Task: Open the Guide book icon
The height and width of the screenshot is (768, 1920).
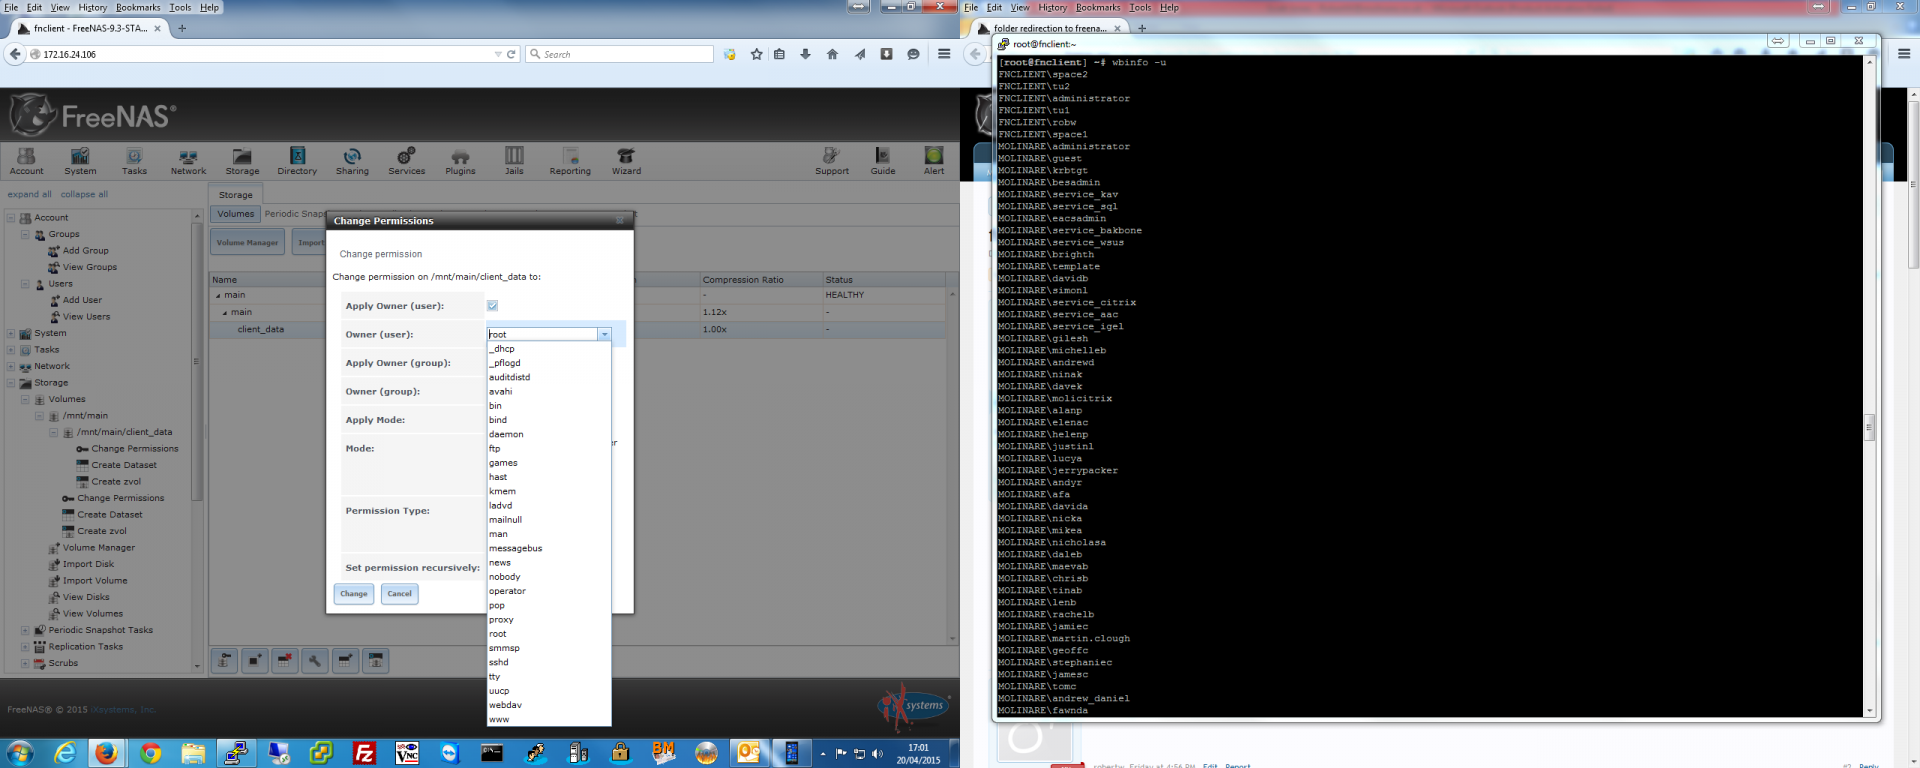Action: point(883,161)
